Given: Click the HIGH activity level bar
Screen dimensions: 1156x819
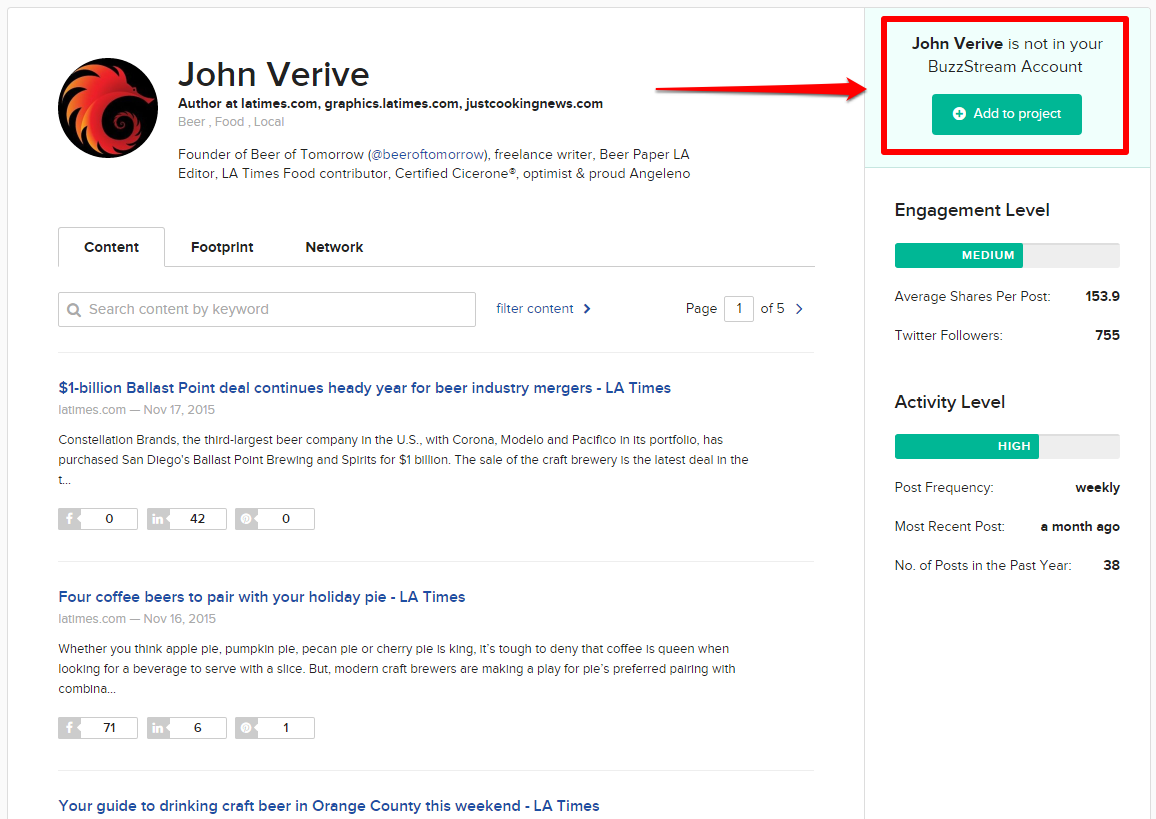Looking at the screenshot, I should point(966,446).
